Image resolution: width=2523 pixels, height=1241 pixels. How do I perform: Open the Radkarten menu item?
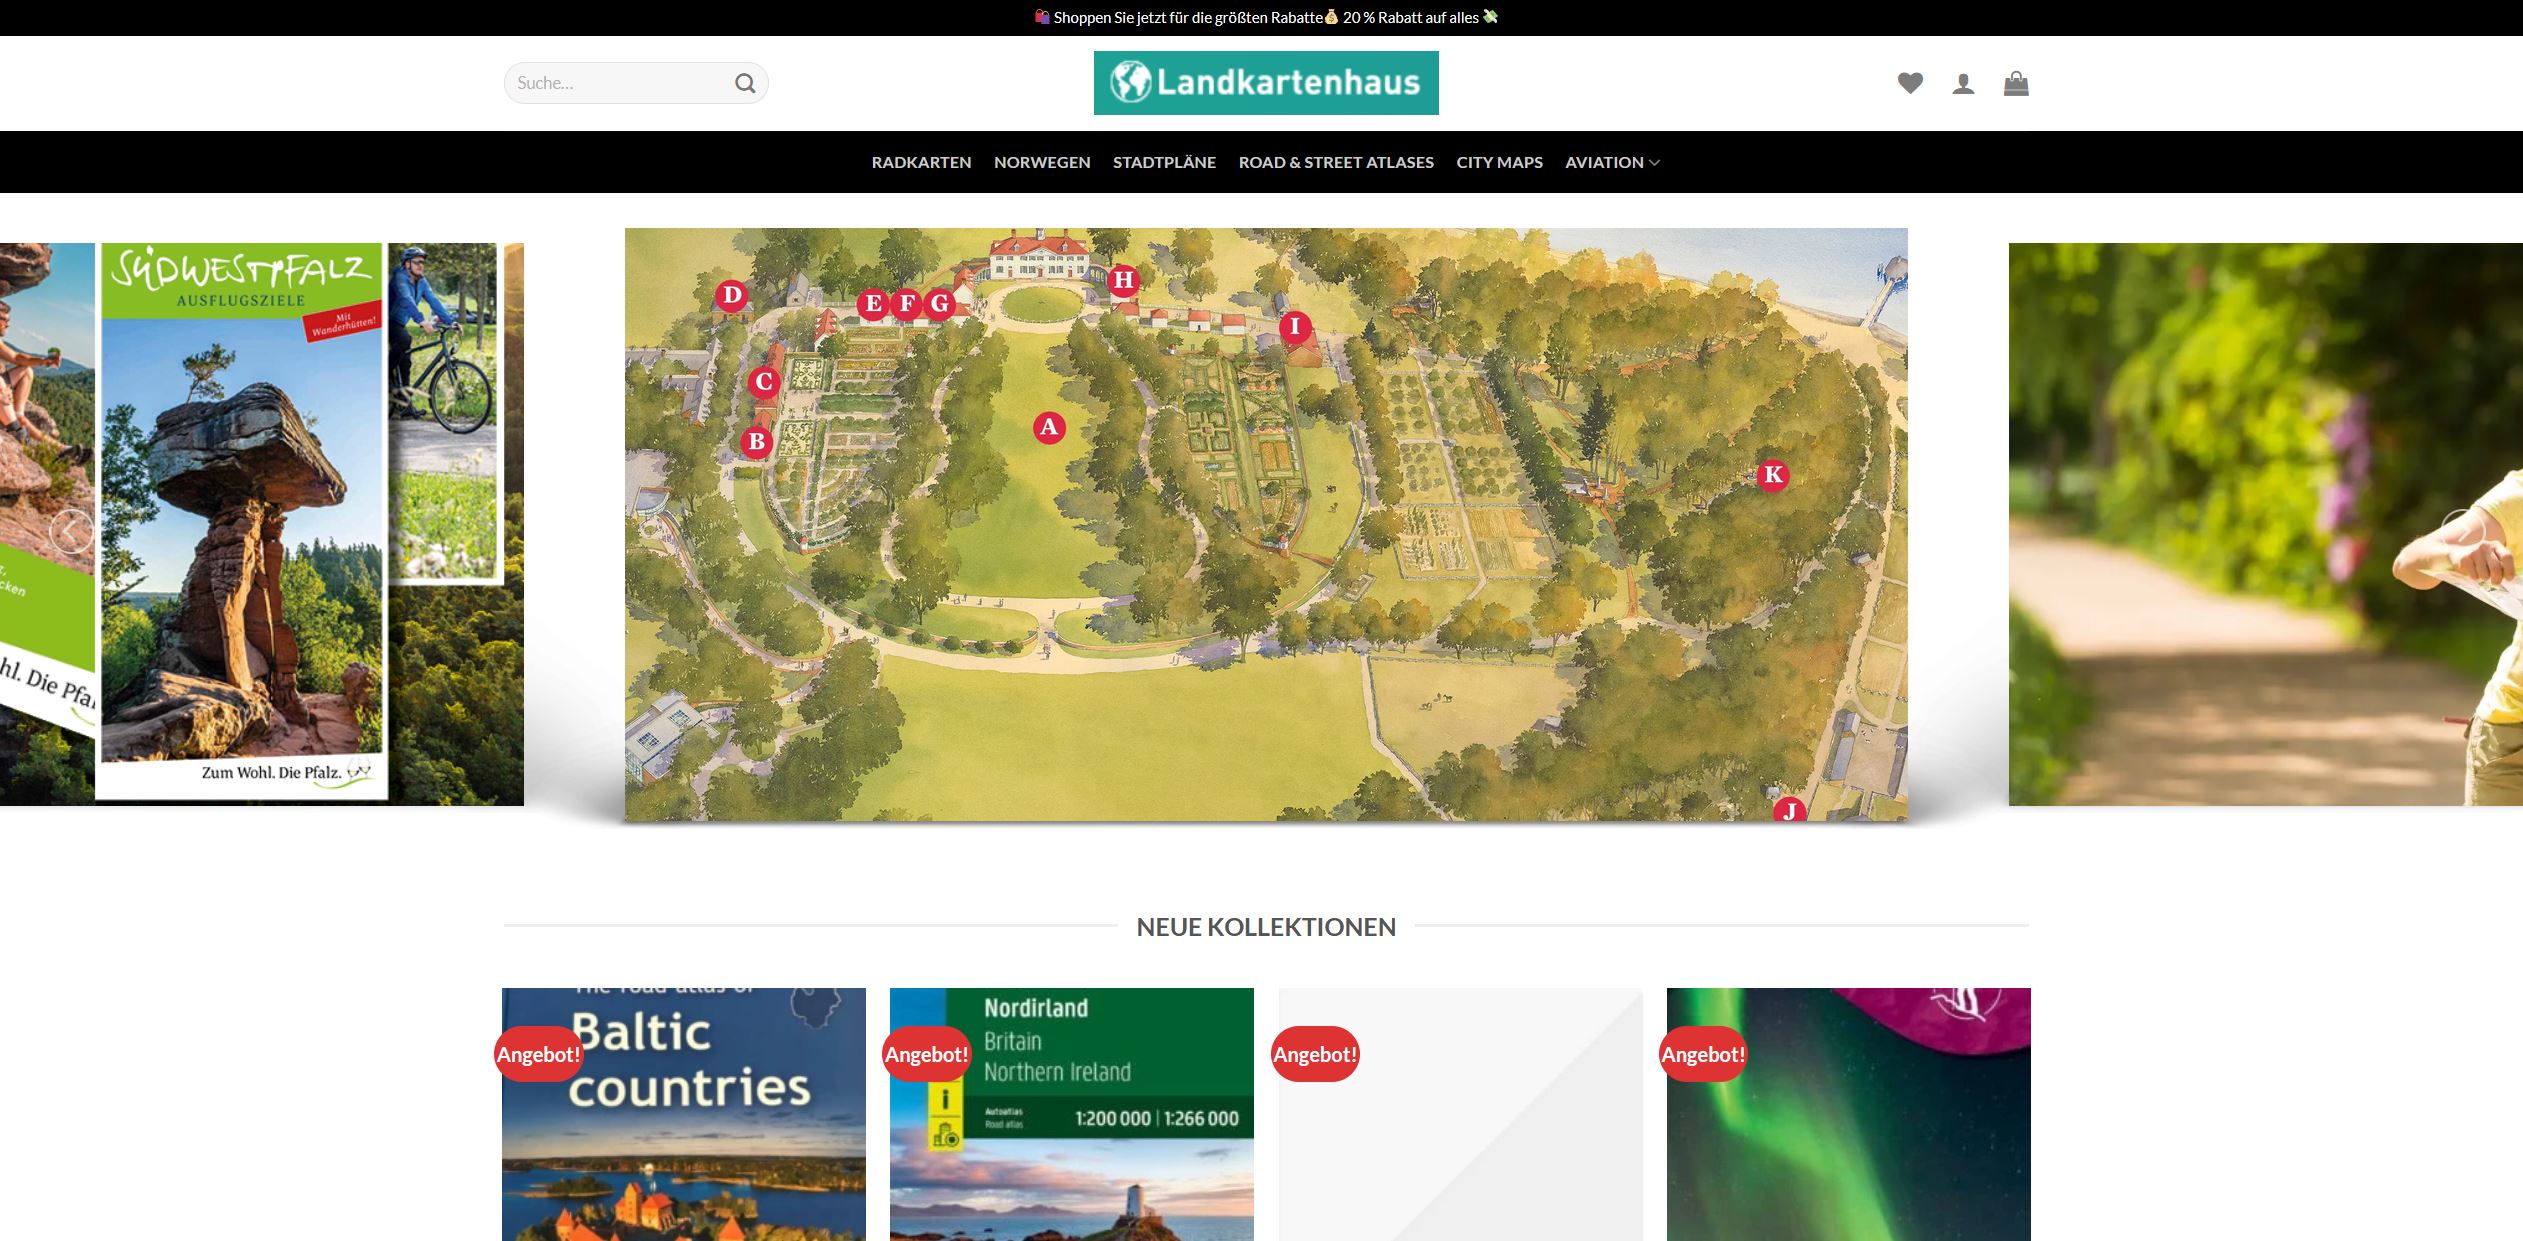pyautogui.click(x=921, y=162)
